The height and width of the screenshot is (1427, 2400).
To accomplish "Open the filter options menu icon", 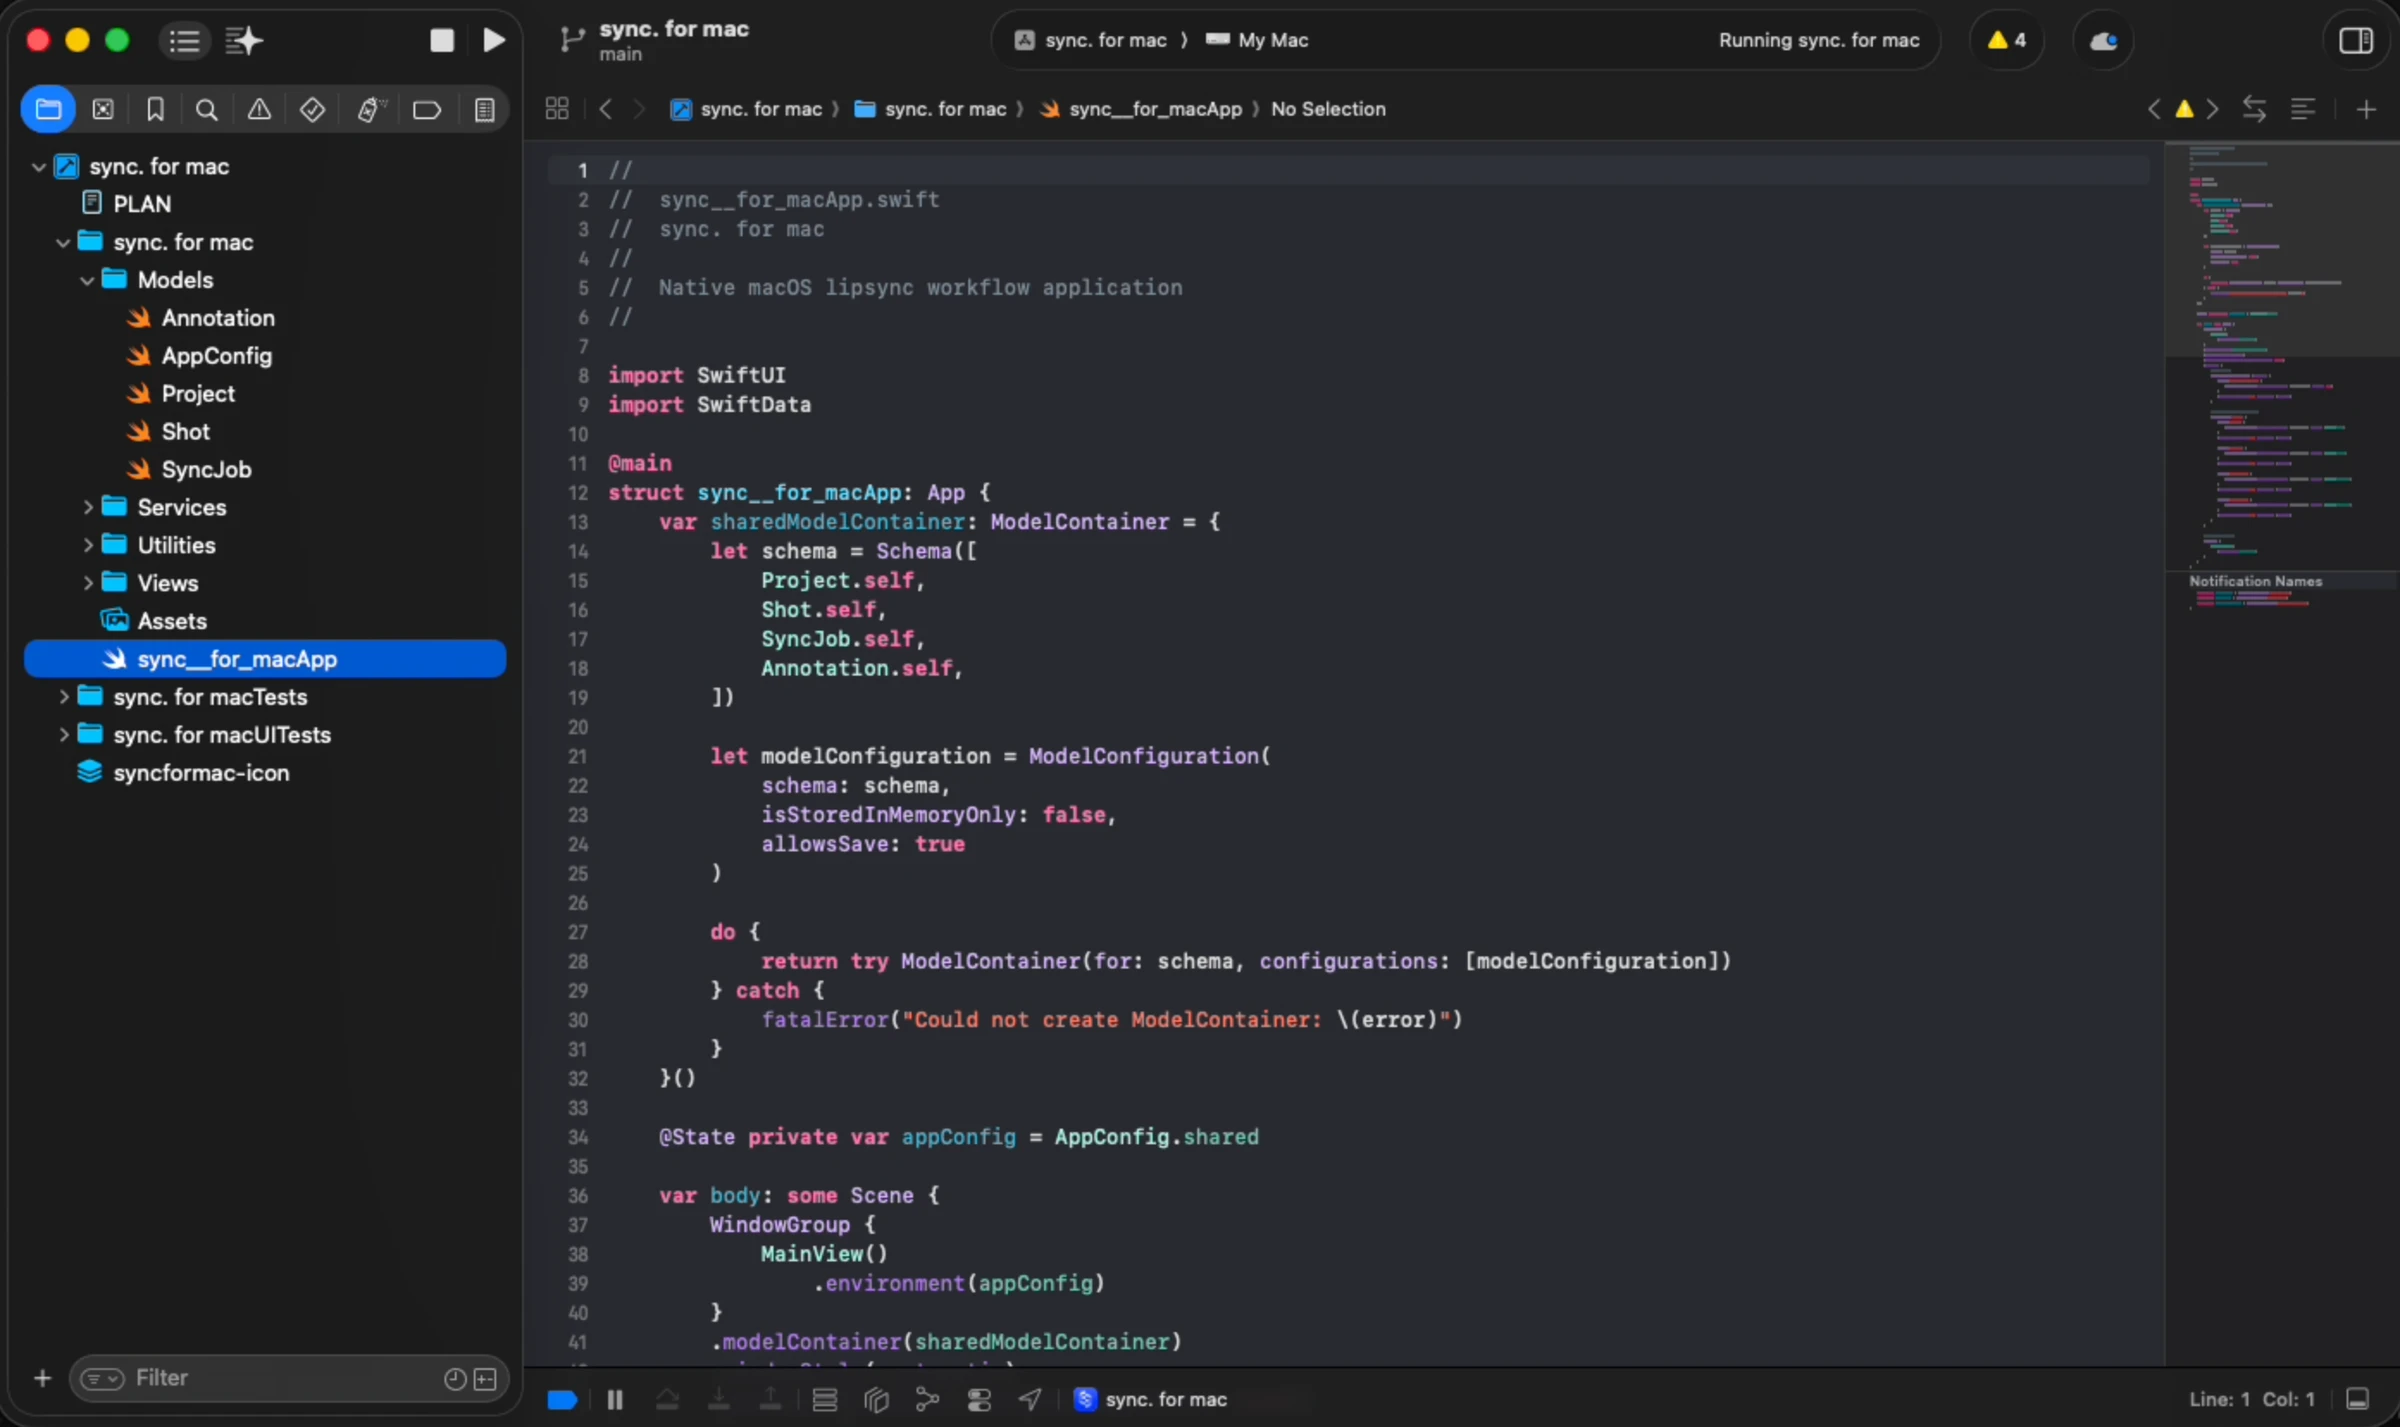I will point(102,1379).
